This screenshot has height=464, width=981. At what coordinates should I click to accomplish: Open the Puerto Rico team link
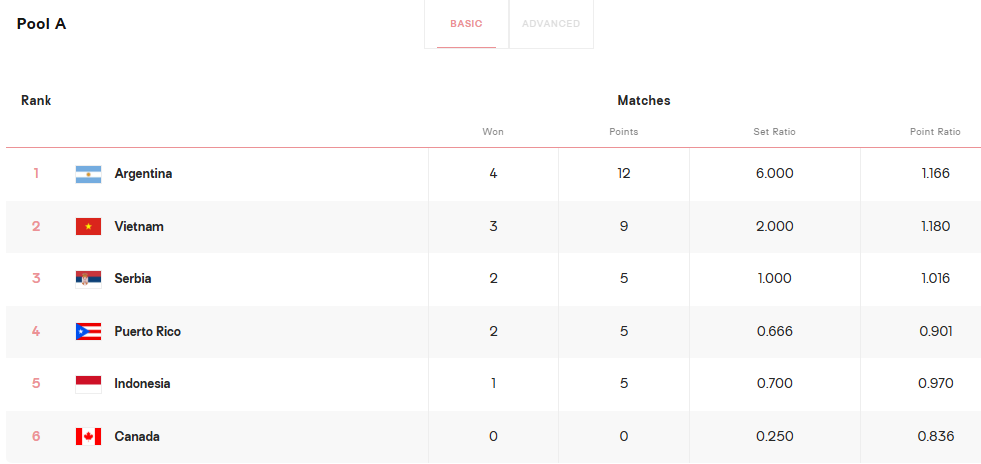point(148,331)
